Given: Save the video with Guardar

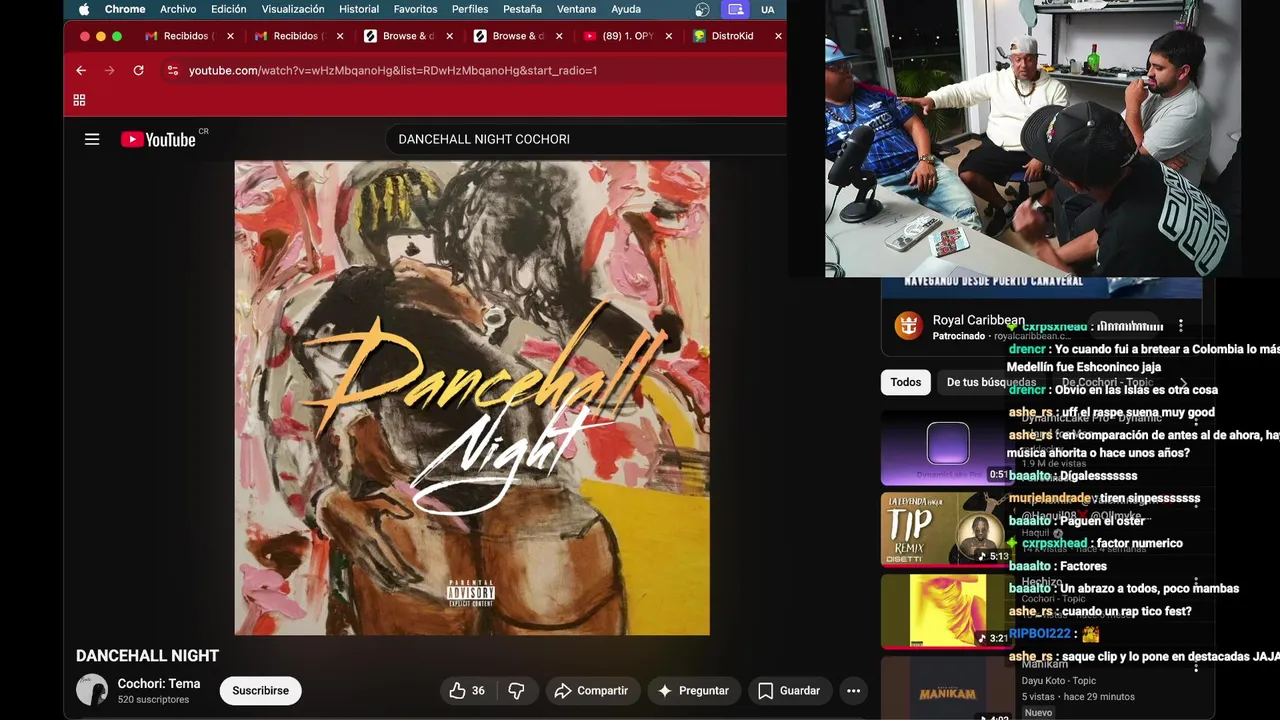Looking at the screenshot, I should (789, 690).
